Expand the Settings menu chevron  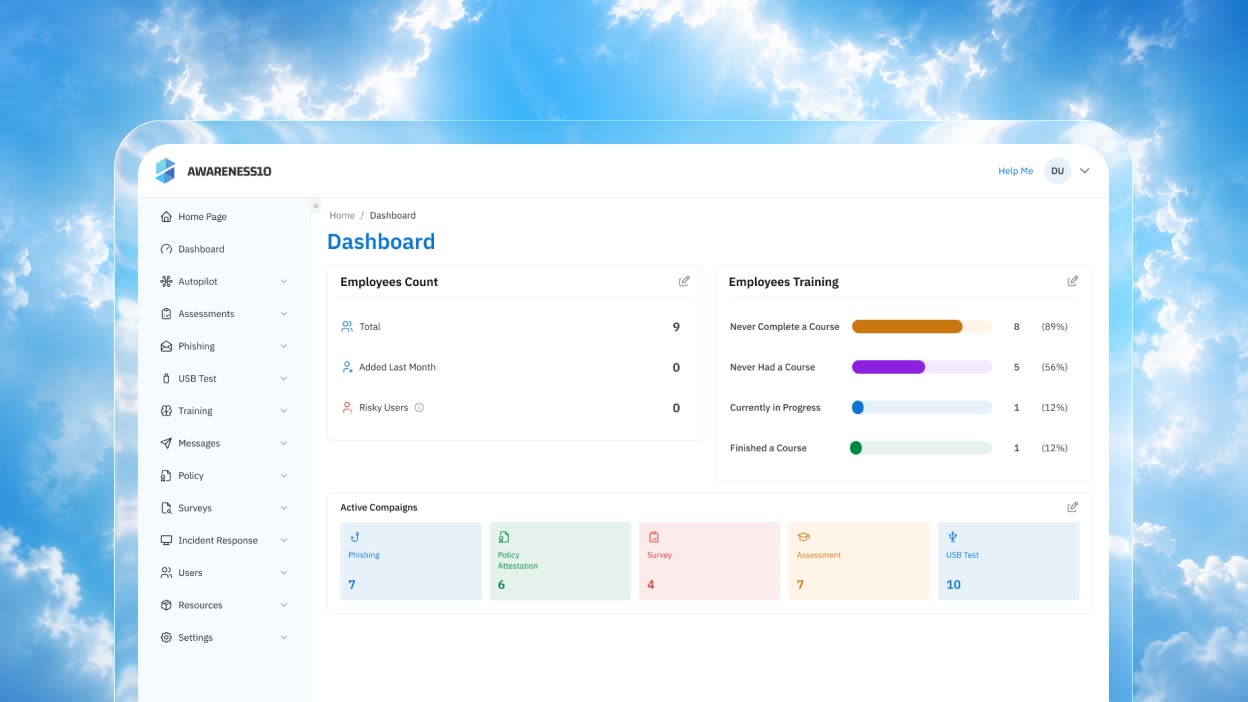[283, 638]
